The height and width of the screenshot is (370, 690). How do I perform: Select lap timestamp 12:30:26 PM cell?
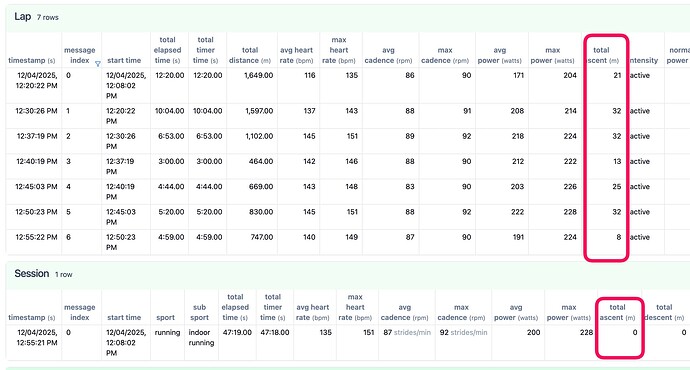point(37,111)
